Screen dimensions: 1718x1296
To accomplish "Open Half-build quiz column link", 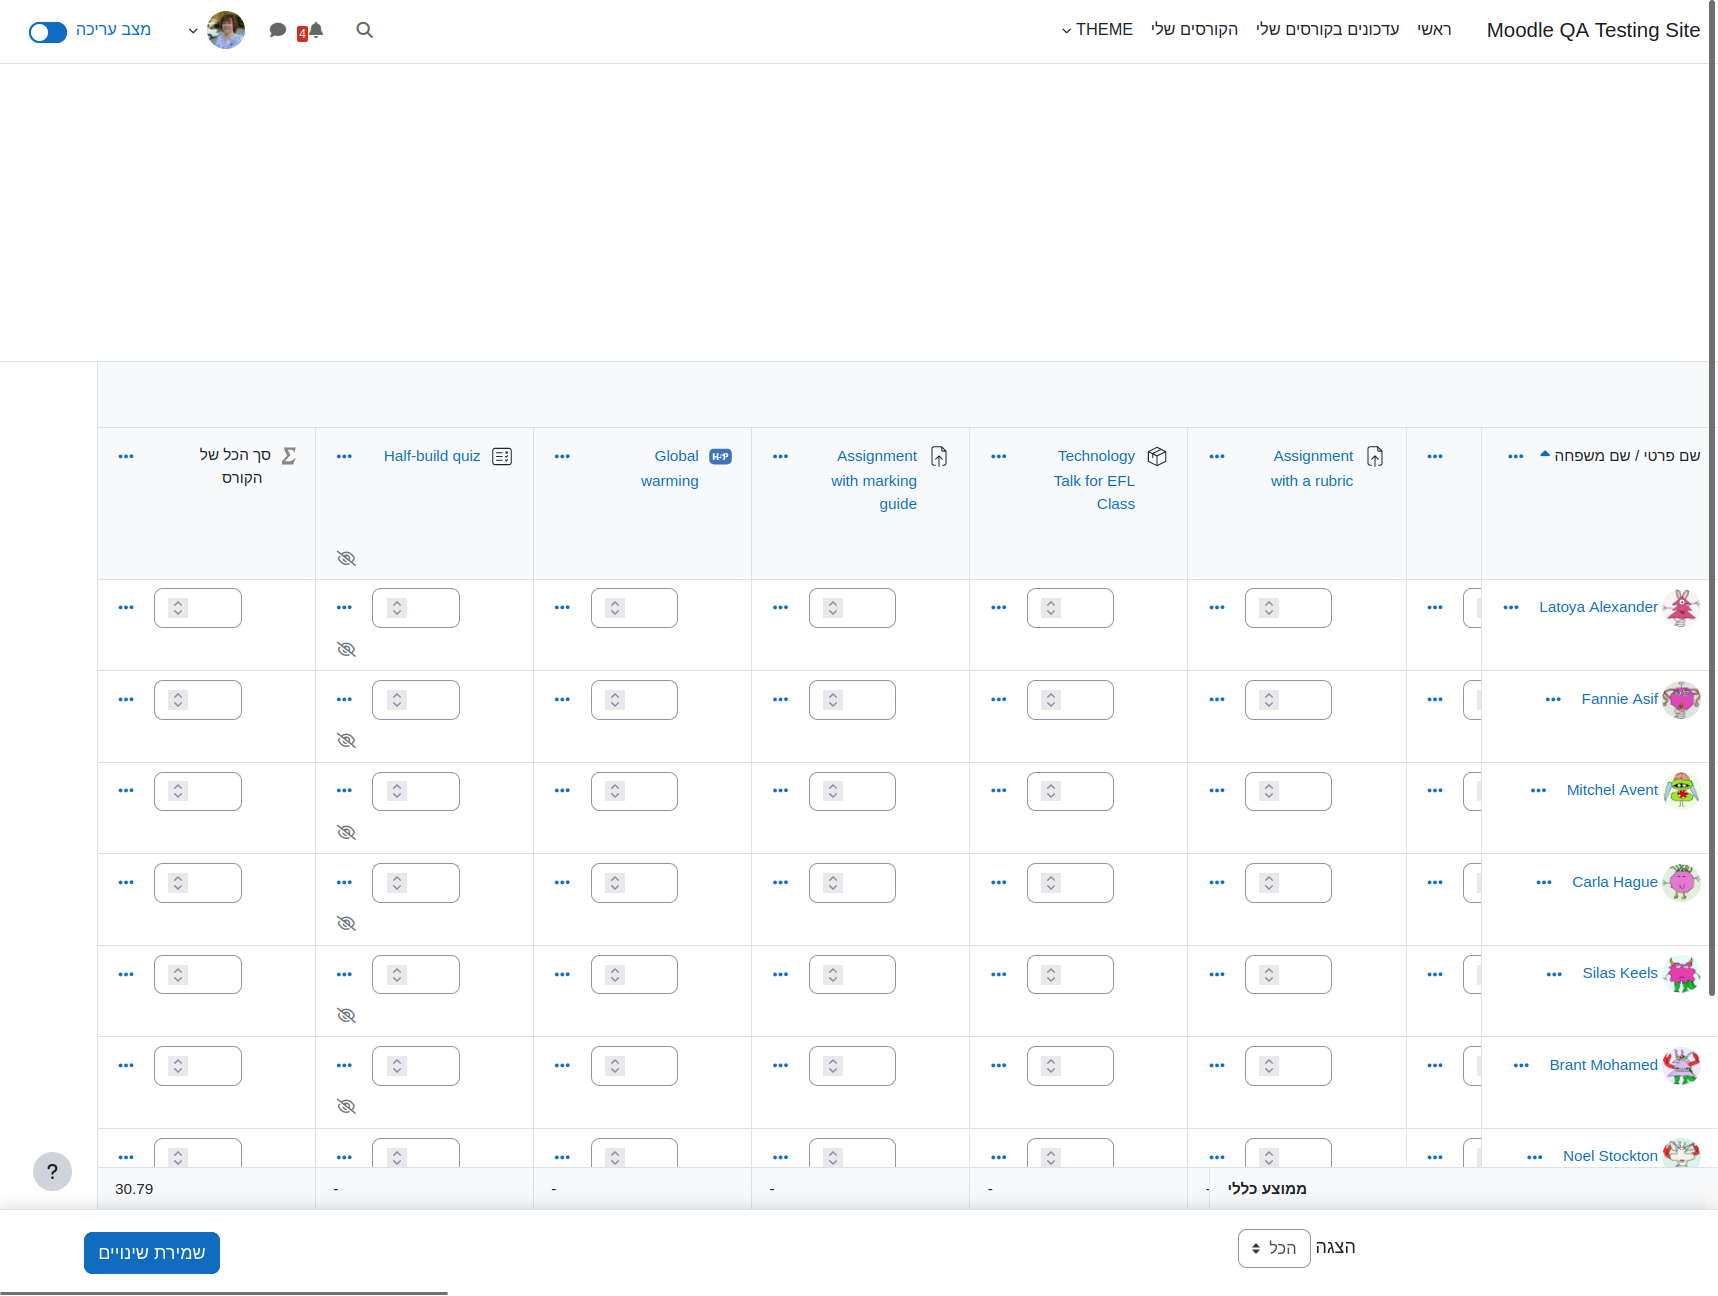I will click(432, 456).
